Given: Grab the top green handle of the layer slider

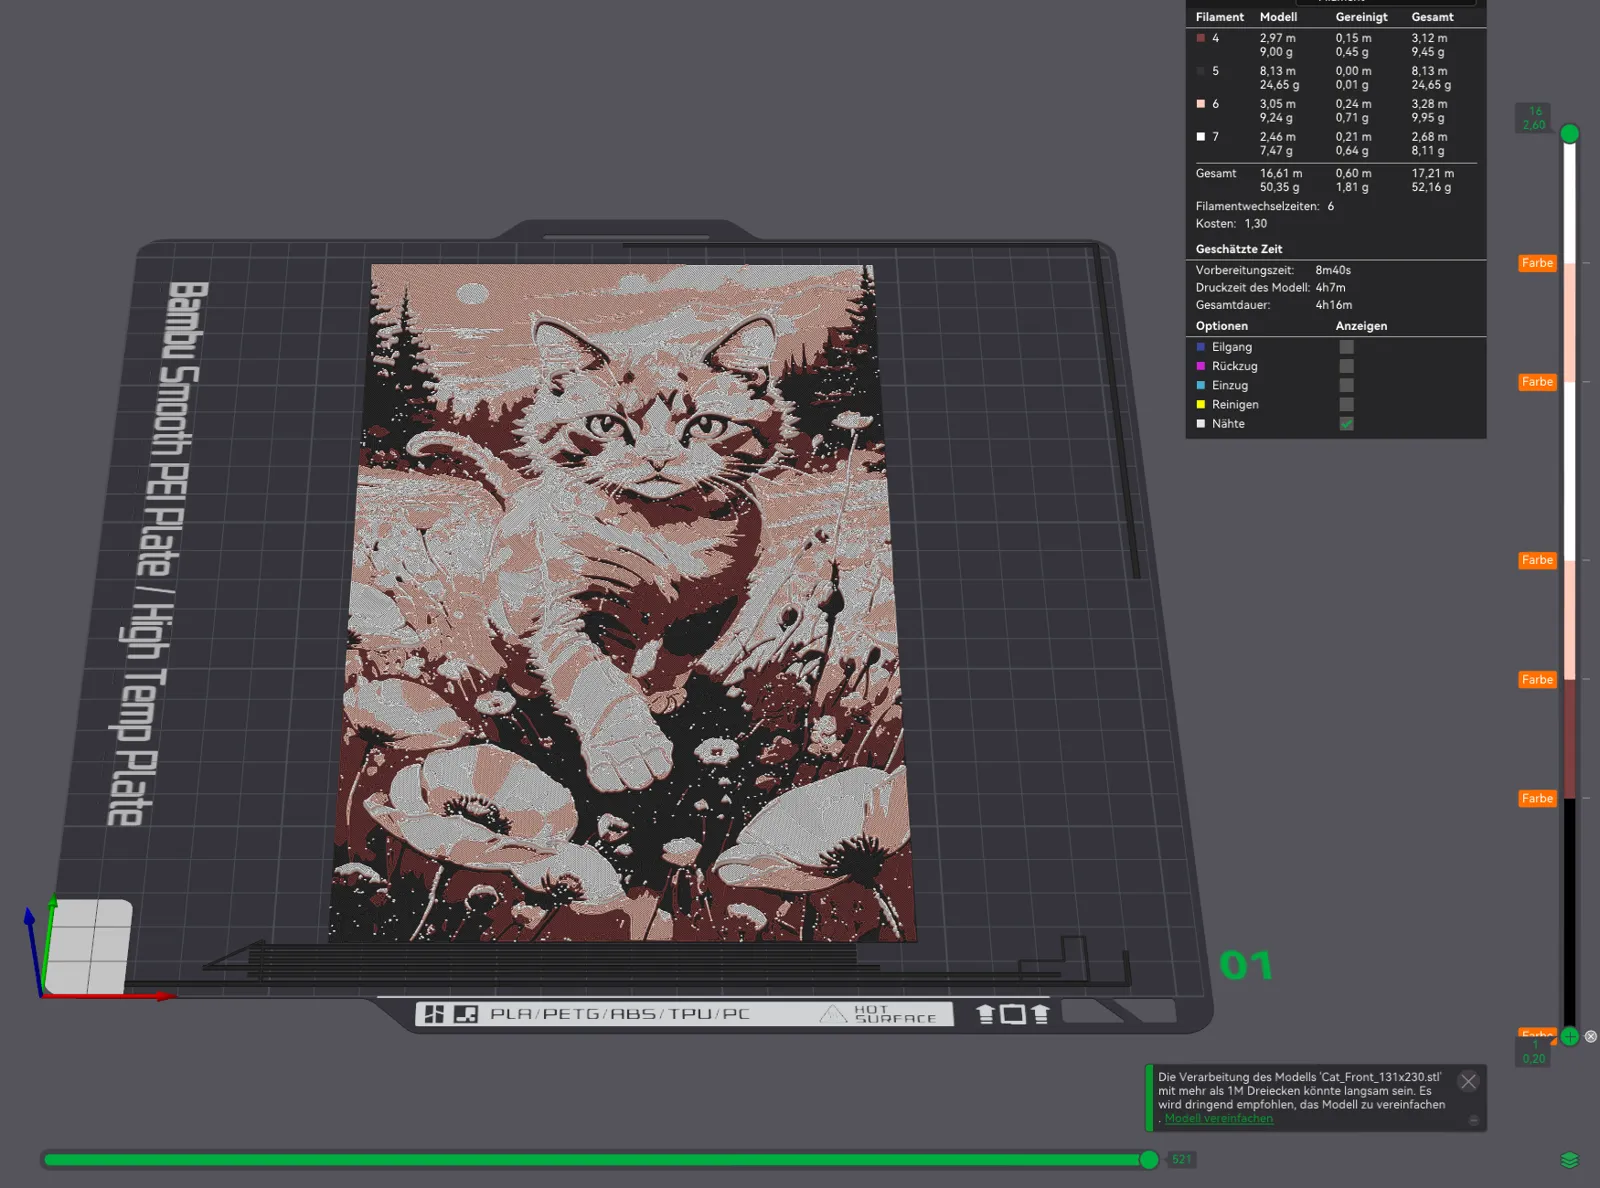Looking at the screenshot, I should pyautogui.click(x=1570, y=134).
